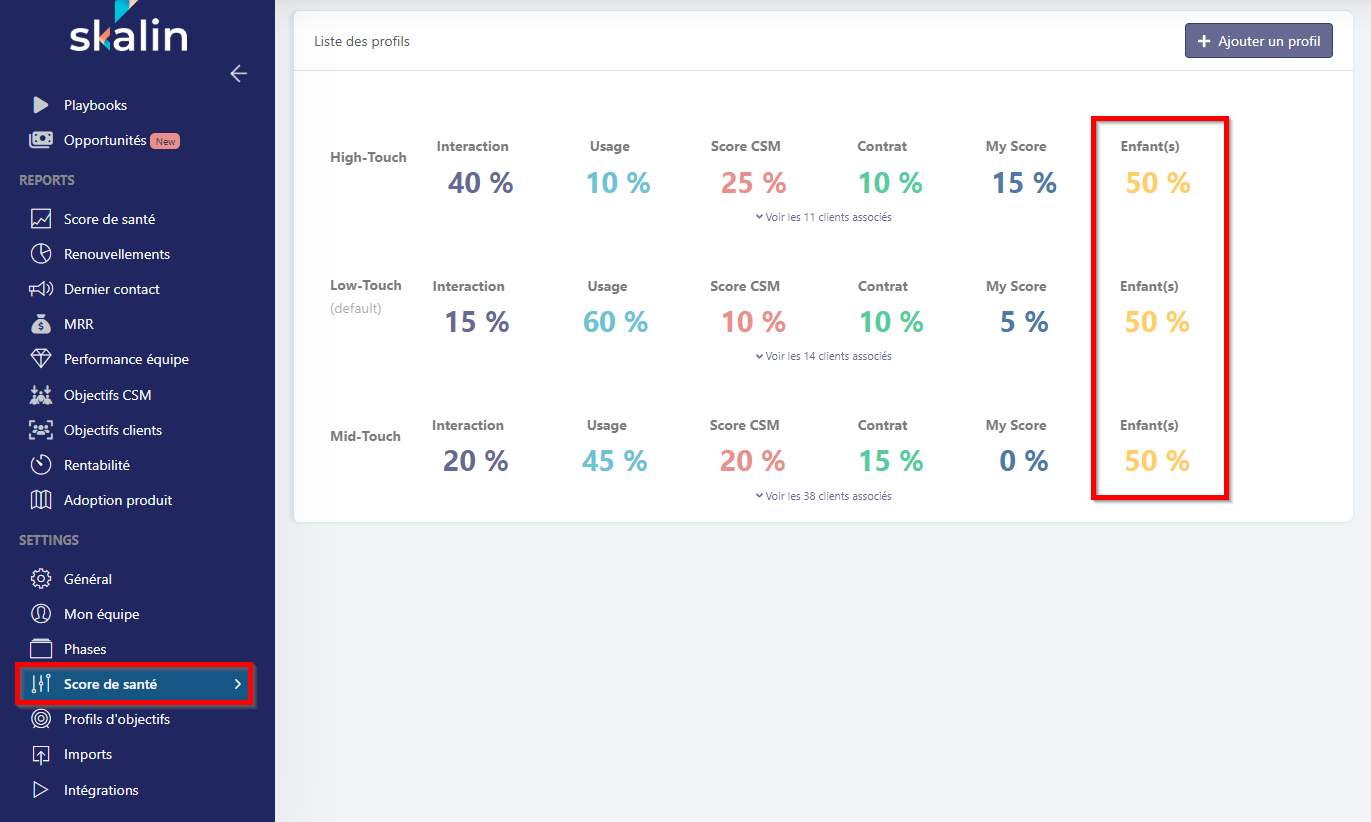Open the Score de santé settings chevron
The height and width of the screenshot is (822, 1371).
[x=238, y=685]
